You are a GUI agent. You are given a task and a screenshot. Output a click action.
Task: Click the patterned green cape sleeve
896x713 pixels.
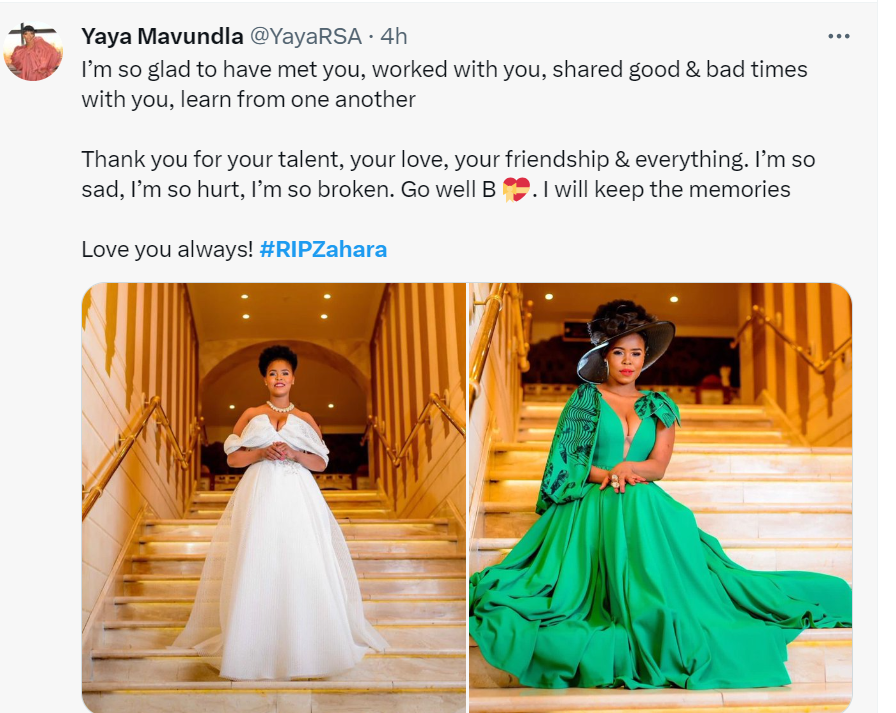[x=565, y=450]
